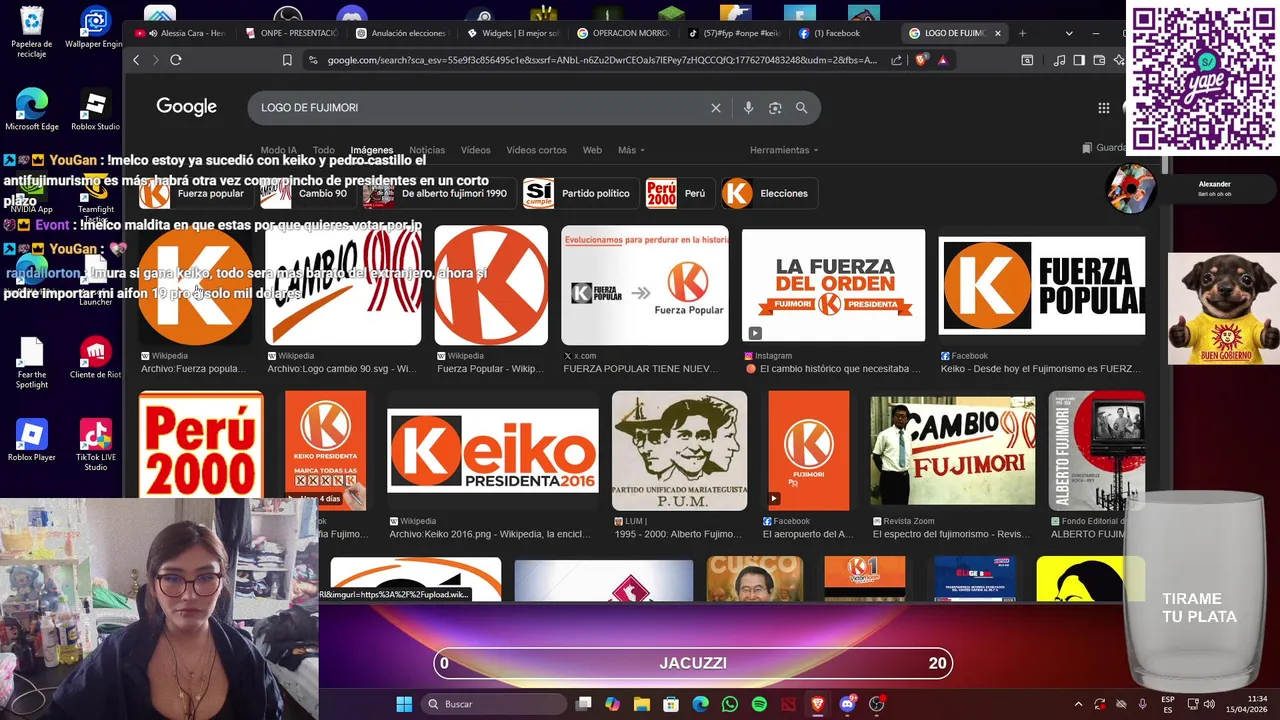Search by image with Google Lens
The width and height of the screenshot is (1280, 720).
[x=775, y=108]
